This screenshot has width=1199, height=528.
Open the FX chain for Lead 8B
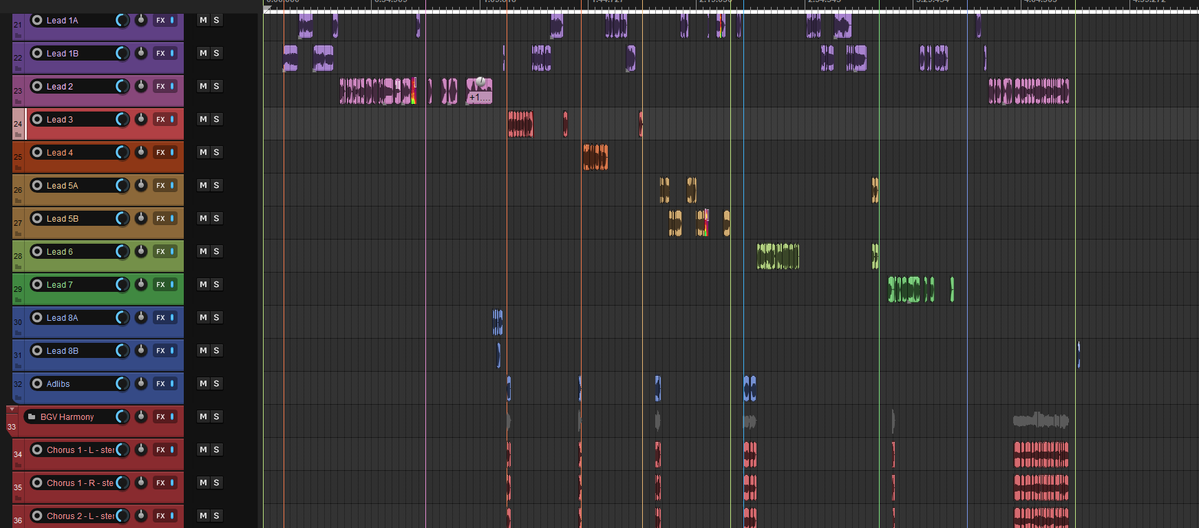click(x=161, y=350)
